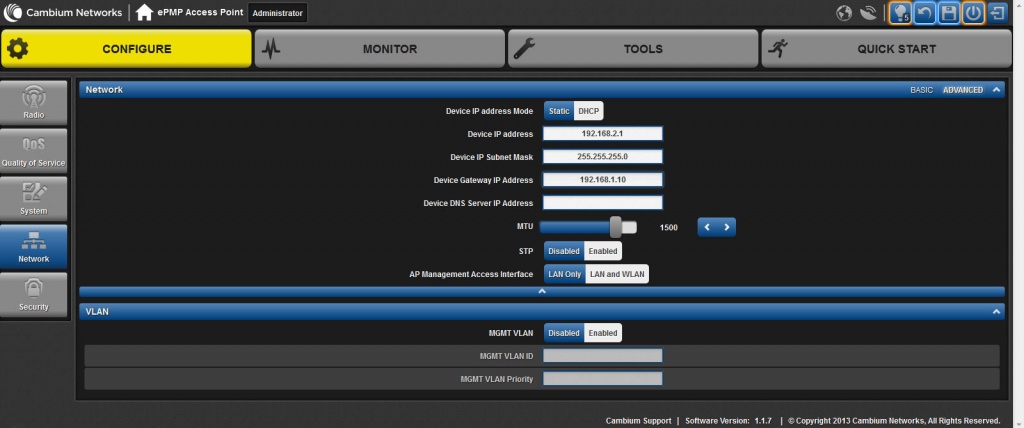Enable STP

tap(602, 251)
